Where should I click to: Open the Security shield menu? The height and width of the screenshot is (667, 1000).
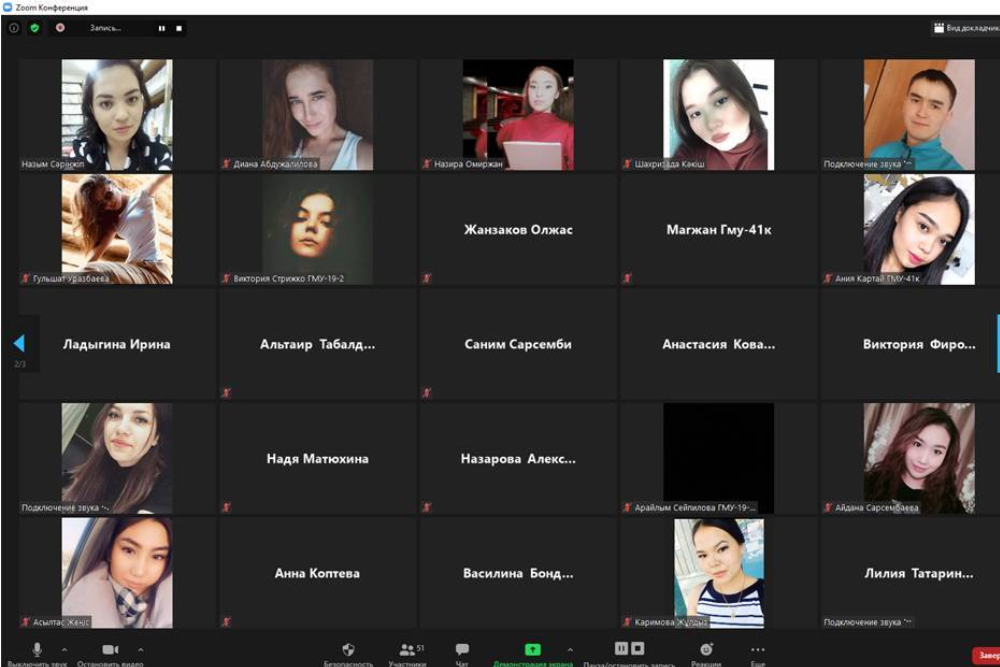click(x=348, y=650)
